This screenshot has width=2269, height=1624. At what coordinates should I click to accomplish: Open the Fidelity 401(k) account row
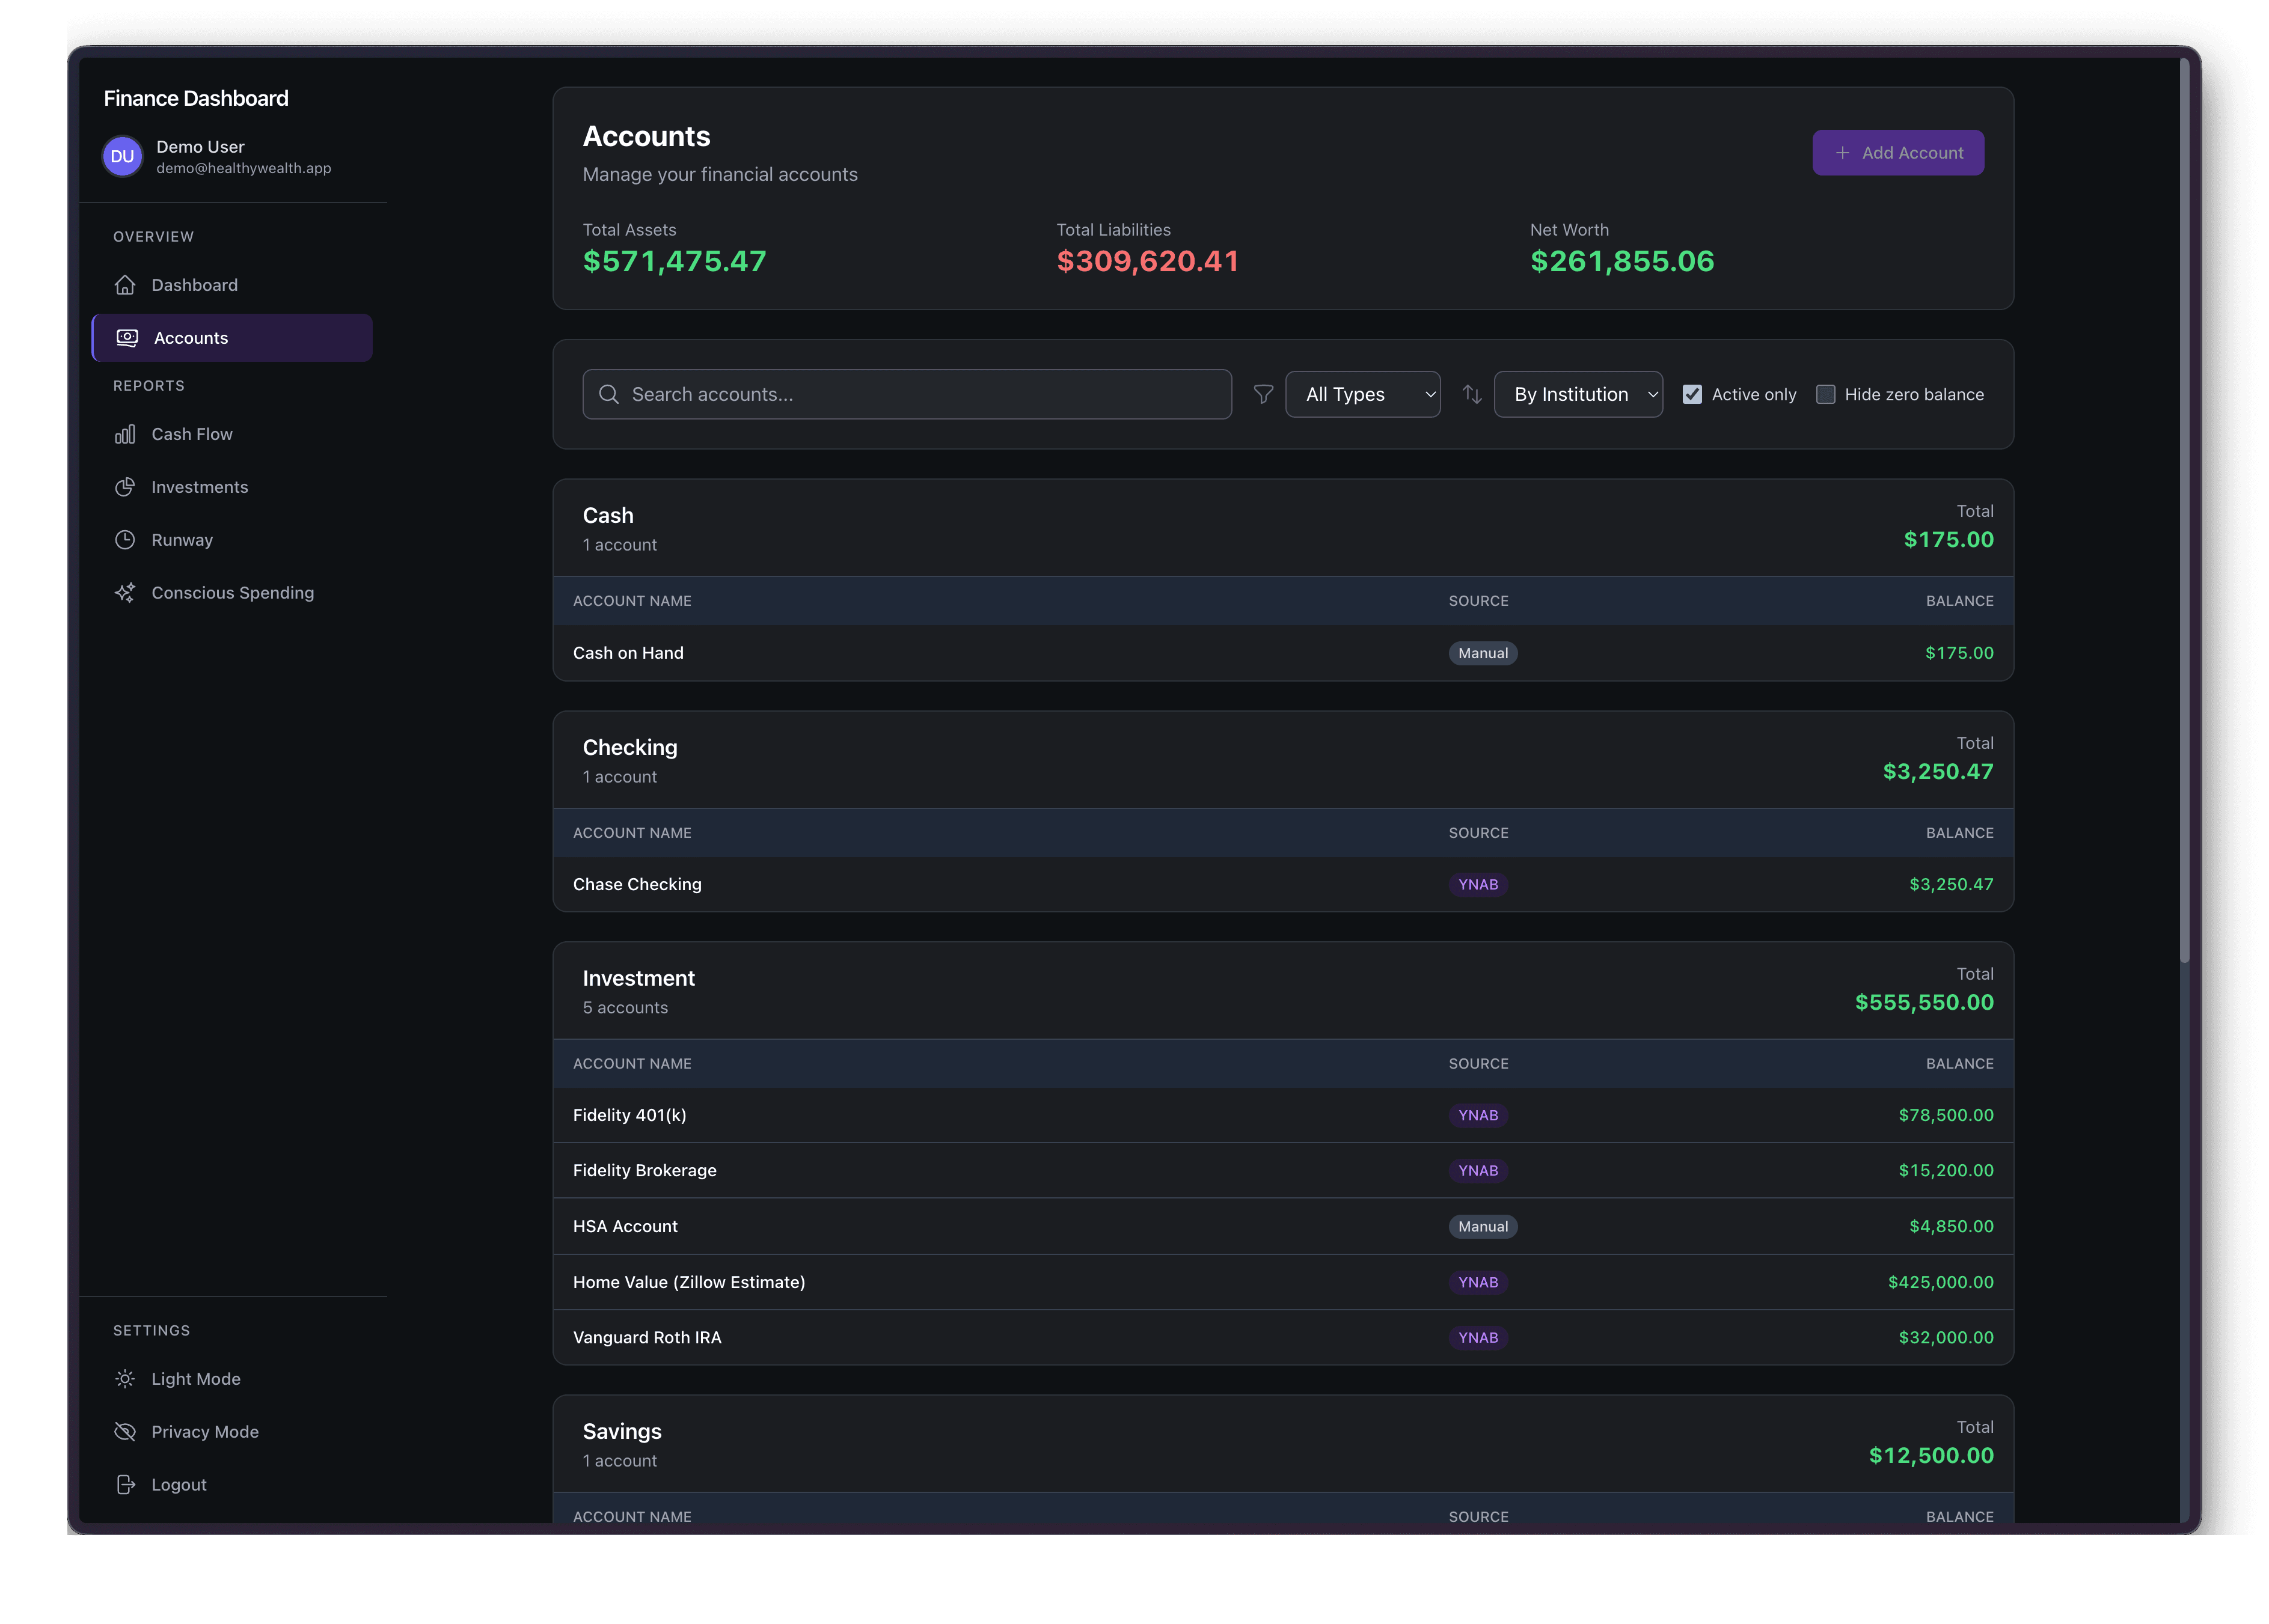point(630,1115)
